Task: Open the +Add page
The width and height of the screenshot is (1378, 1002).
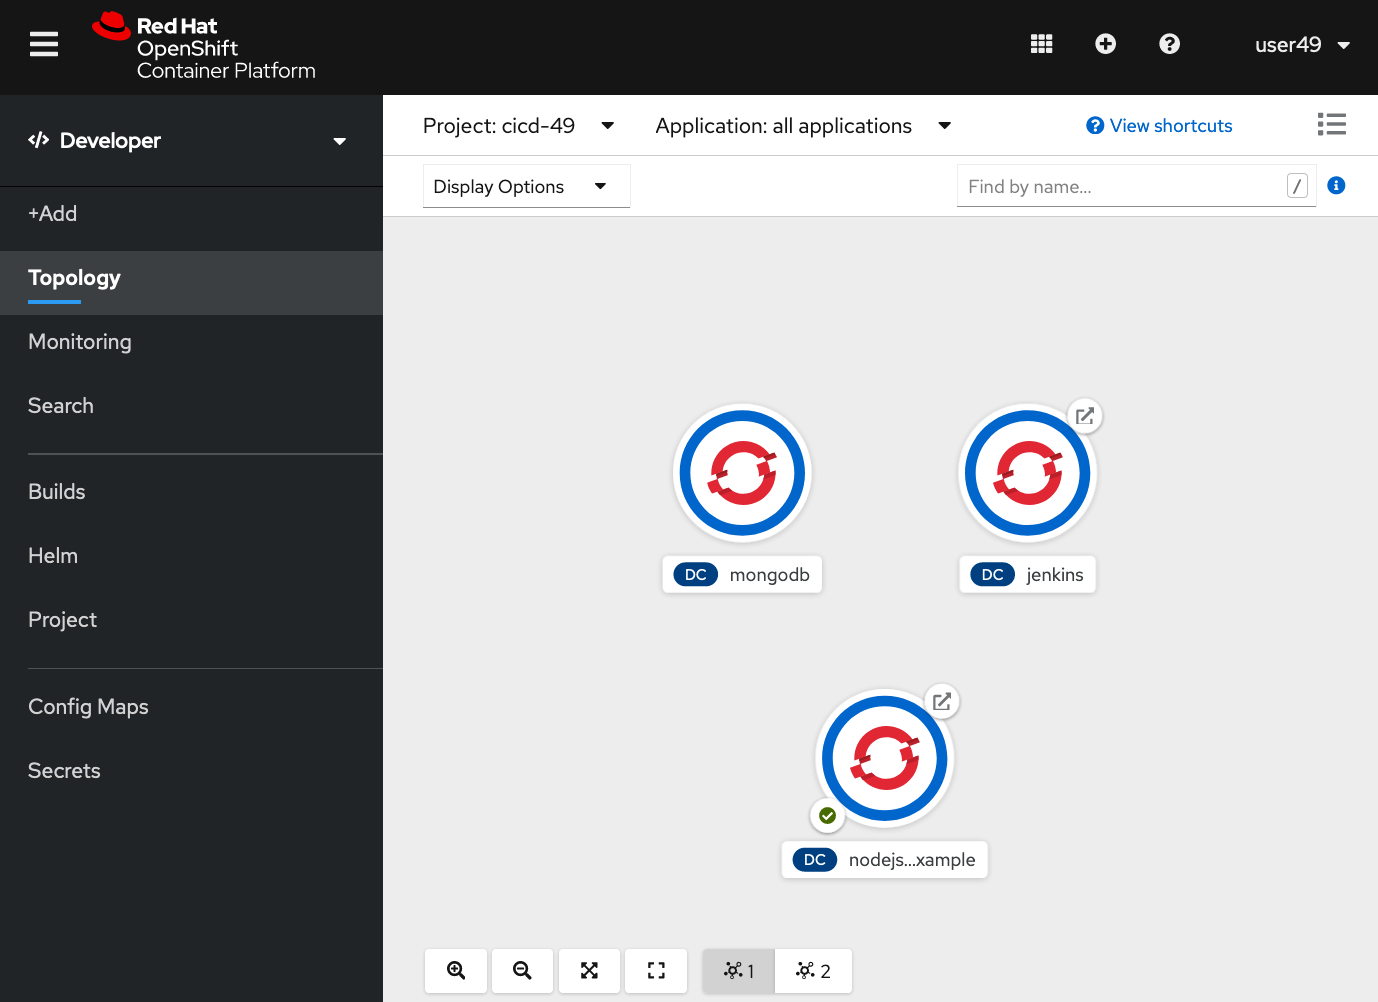Action: 191,214
